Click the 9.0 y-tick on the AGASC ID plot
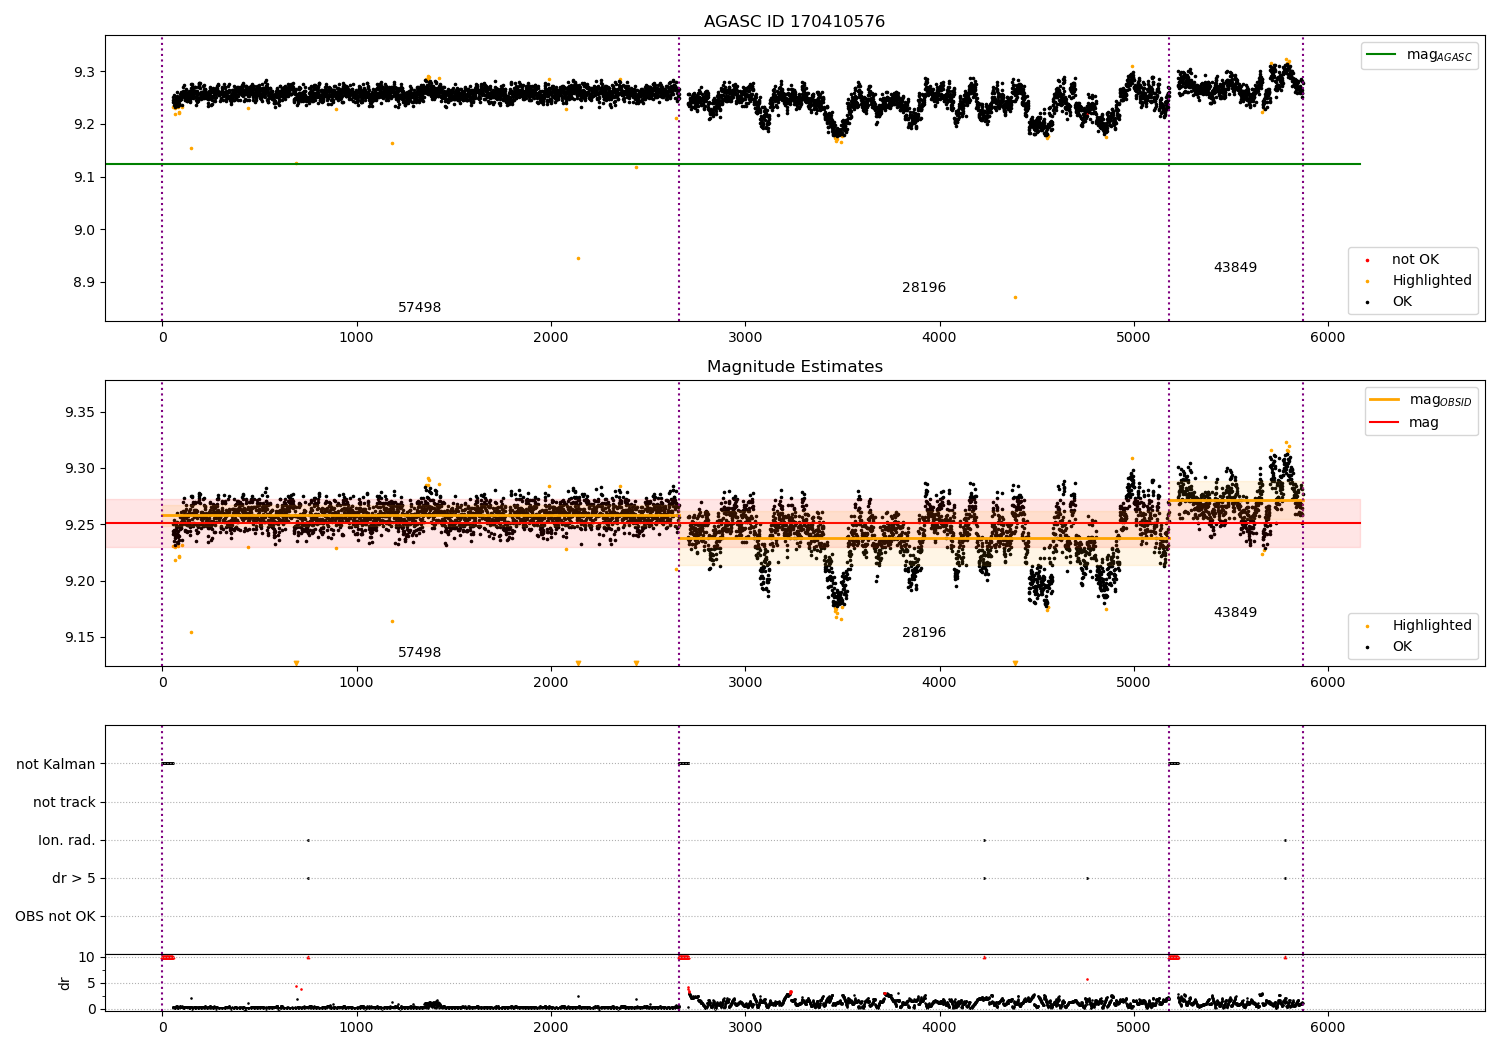Screen dimensions: 1500x1050 click(84, 230)
